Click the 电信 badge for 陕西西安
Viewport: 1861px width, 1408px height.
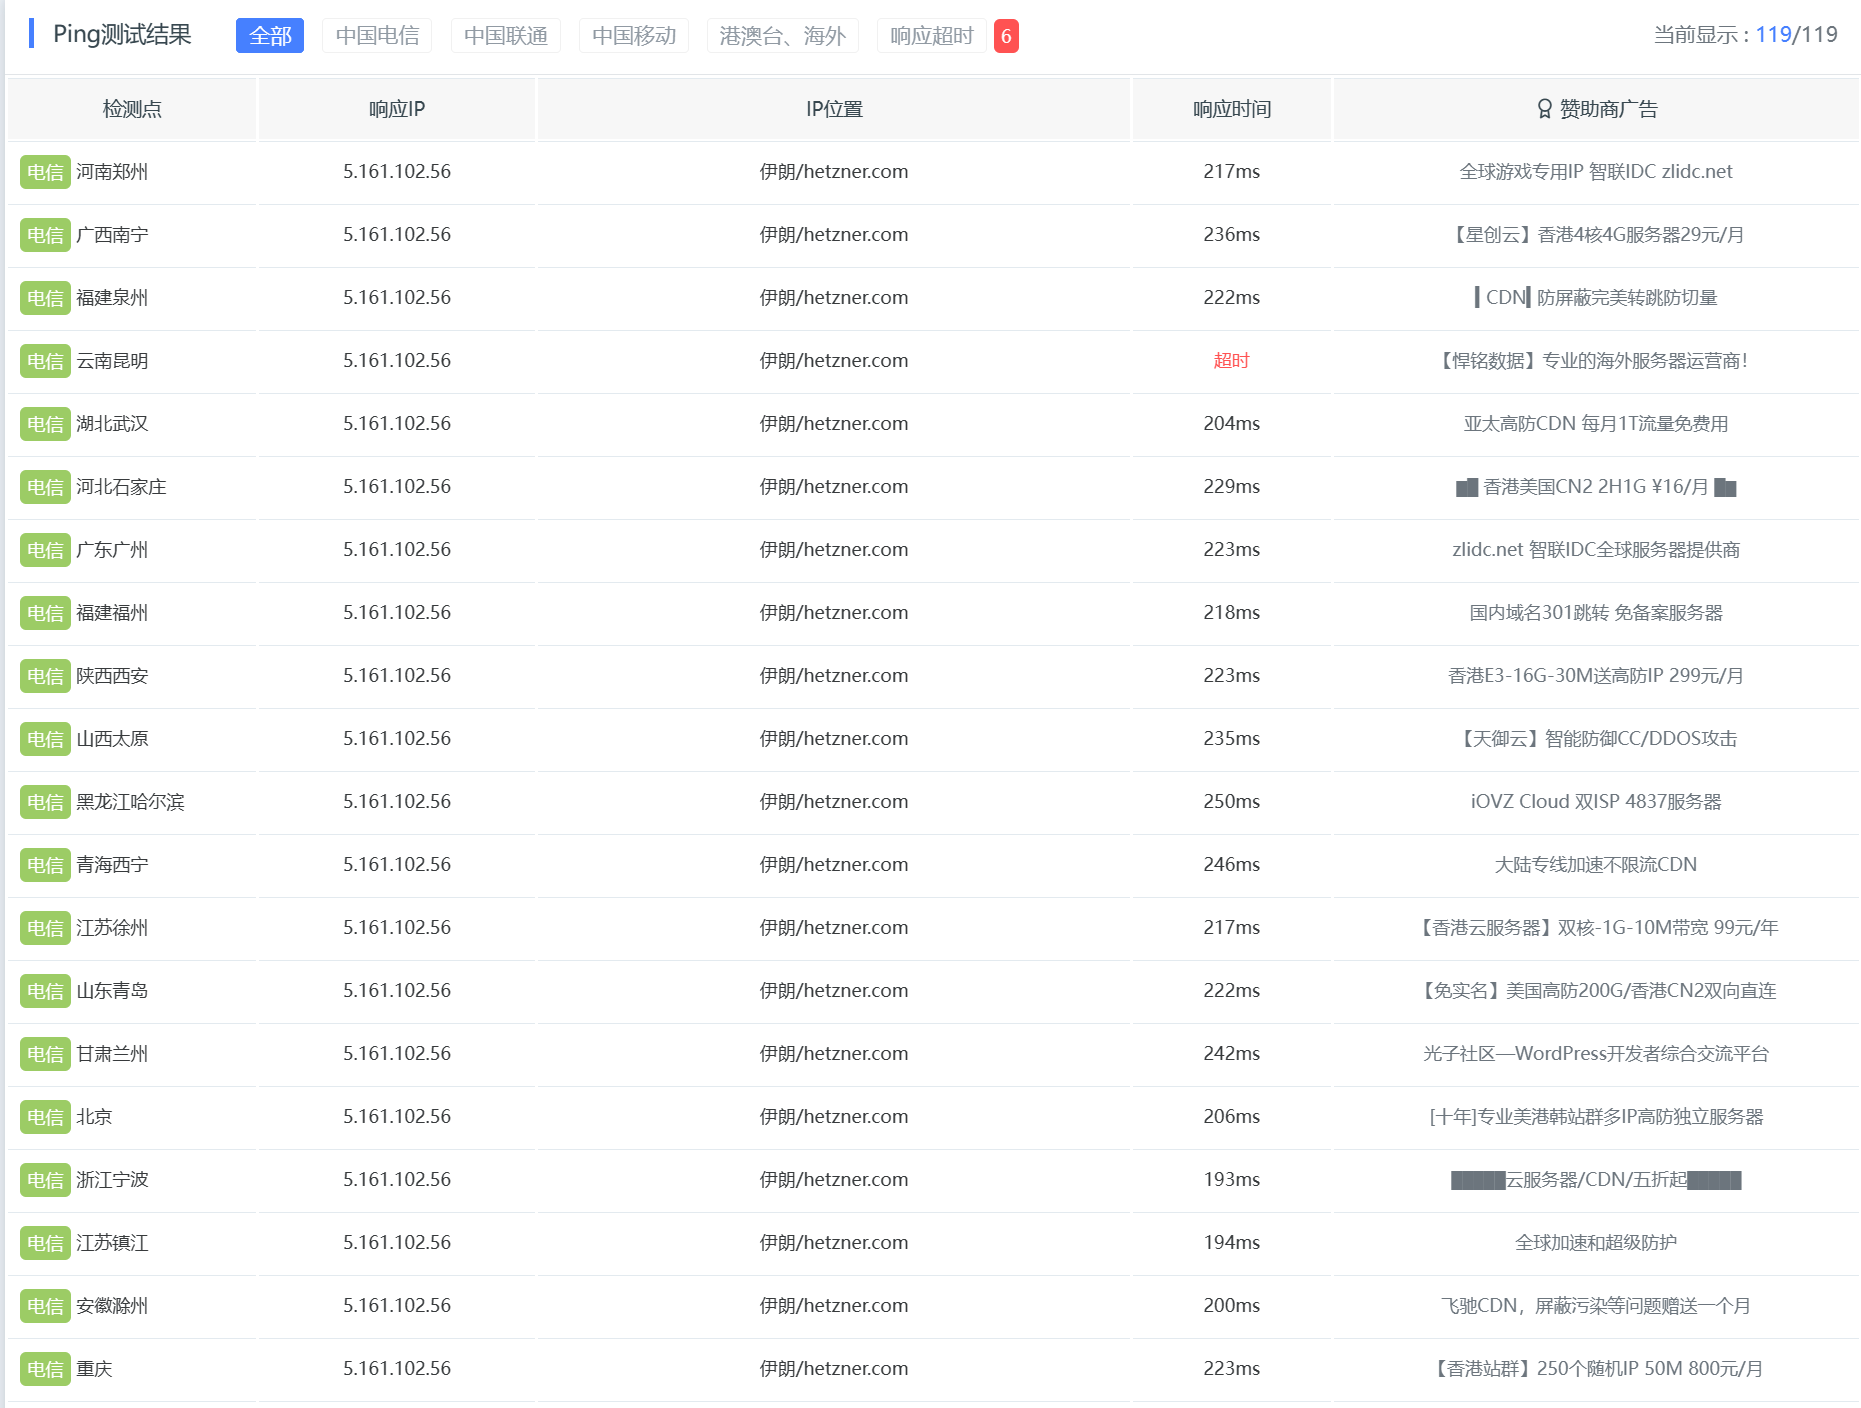click(45, 676)
